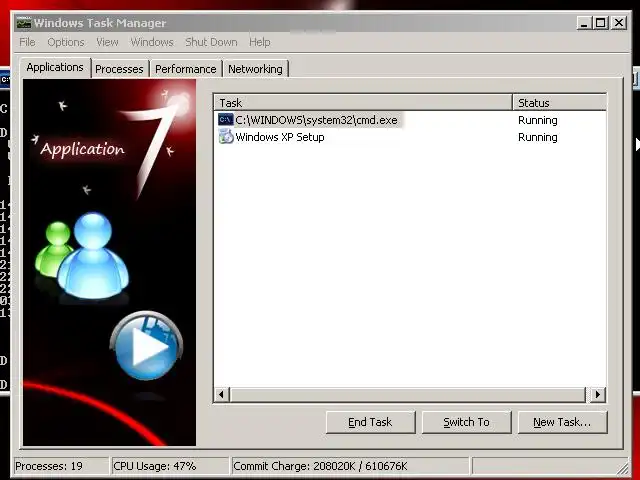Viewport: 640px width, 480px height.
Task: Sort by the Status column header
Action: click(x=560, y=102)
